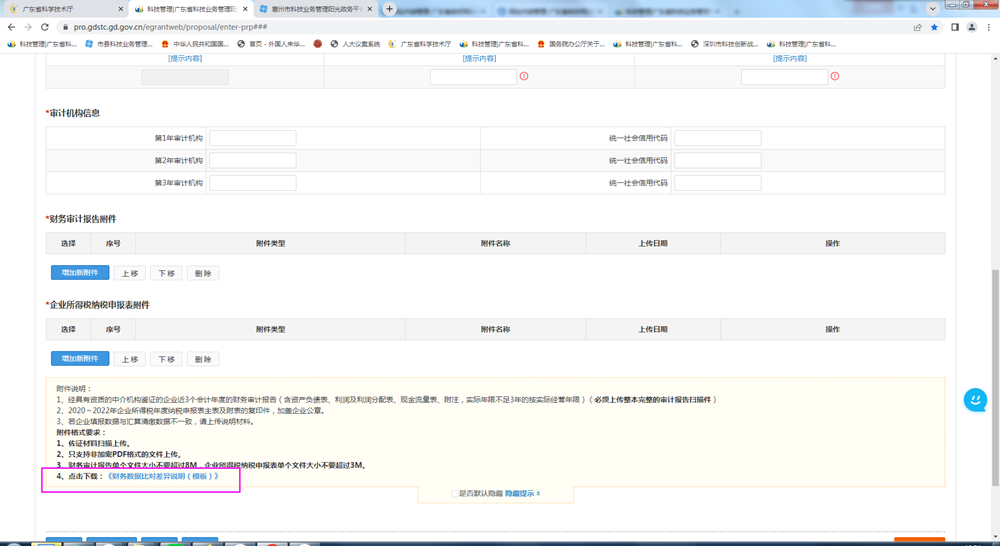1000x546 pixels.
Task: Click the red warning icon in middle column
Action: click(x=524, y=76)
